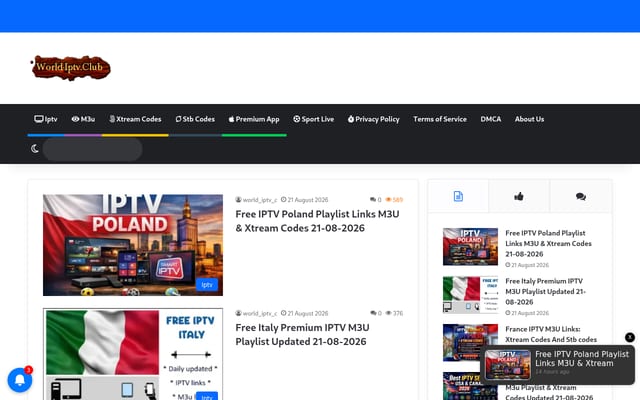Click the notification bell icon

coord(20,380)
